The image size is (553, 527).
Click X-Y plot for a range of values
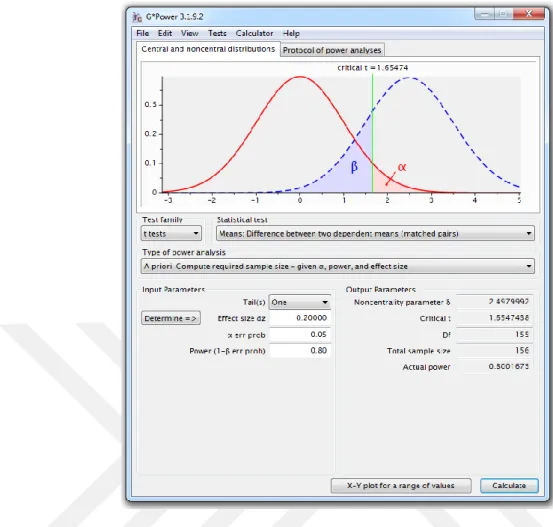tap(401, 485)
